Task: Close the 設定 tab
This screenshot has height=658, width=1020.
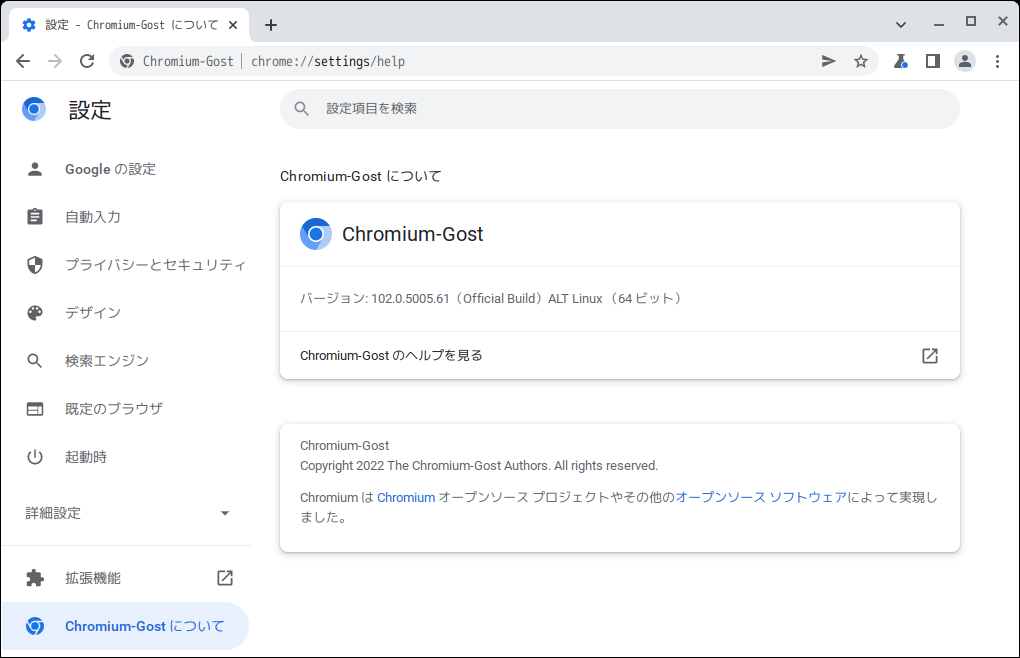Action: pos(233,25)
